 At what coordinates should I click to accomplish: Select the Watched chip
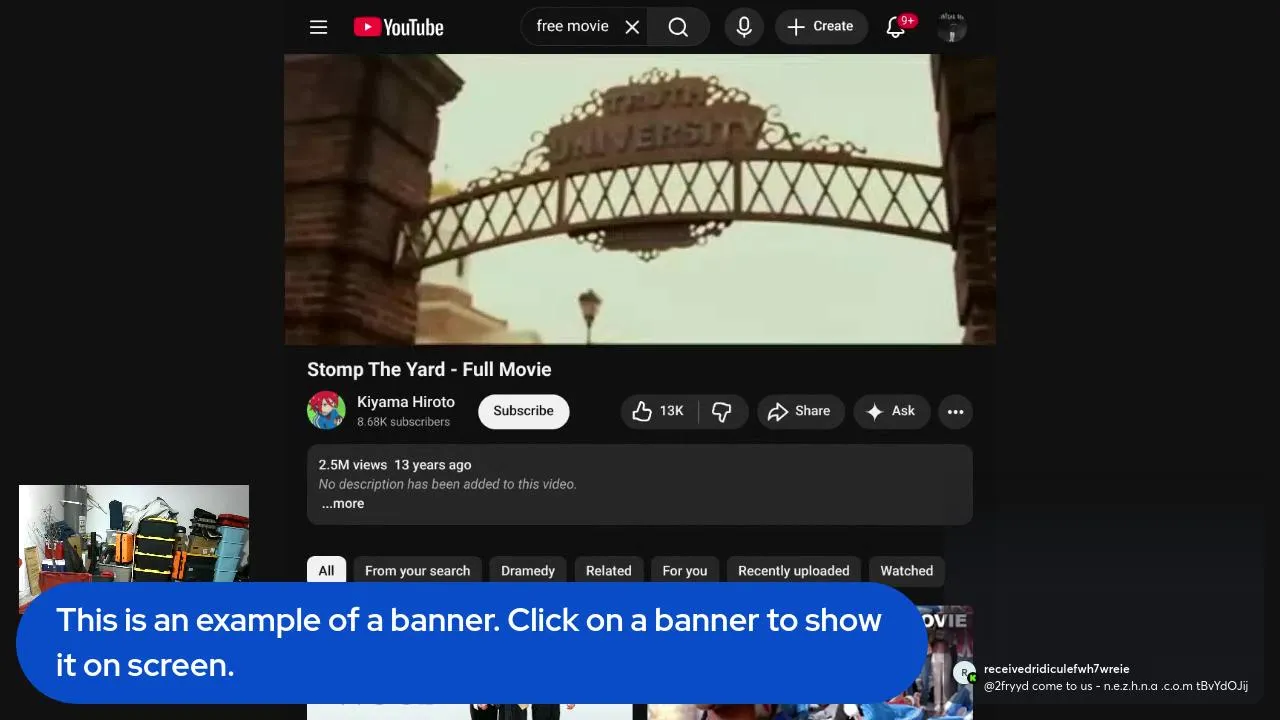(x=906, y=571)
